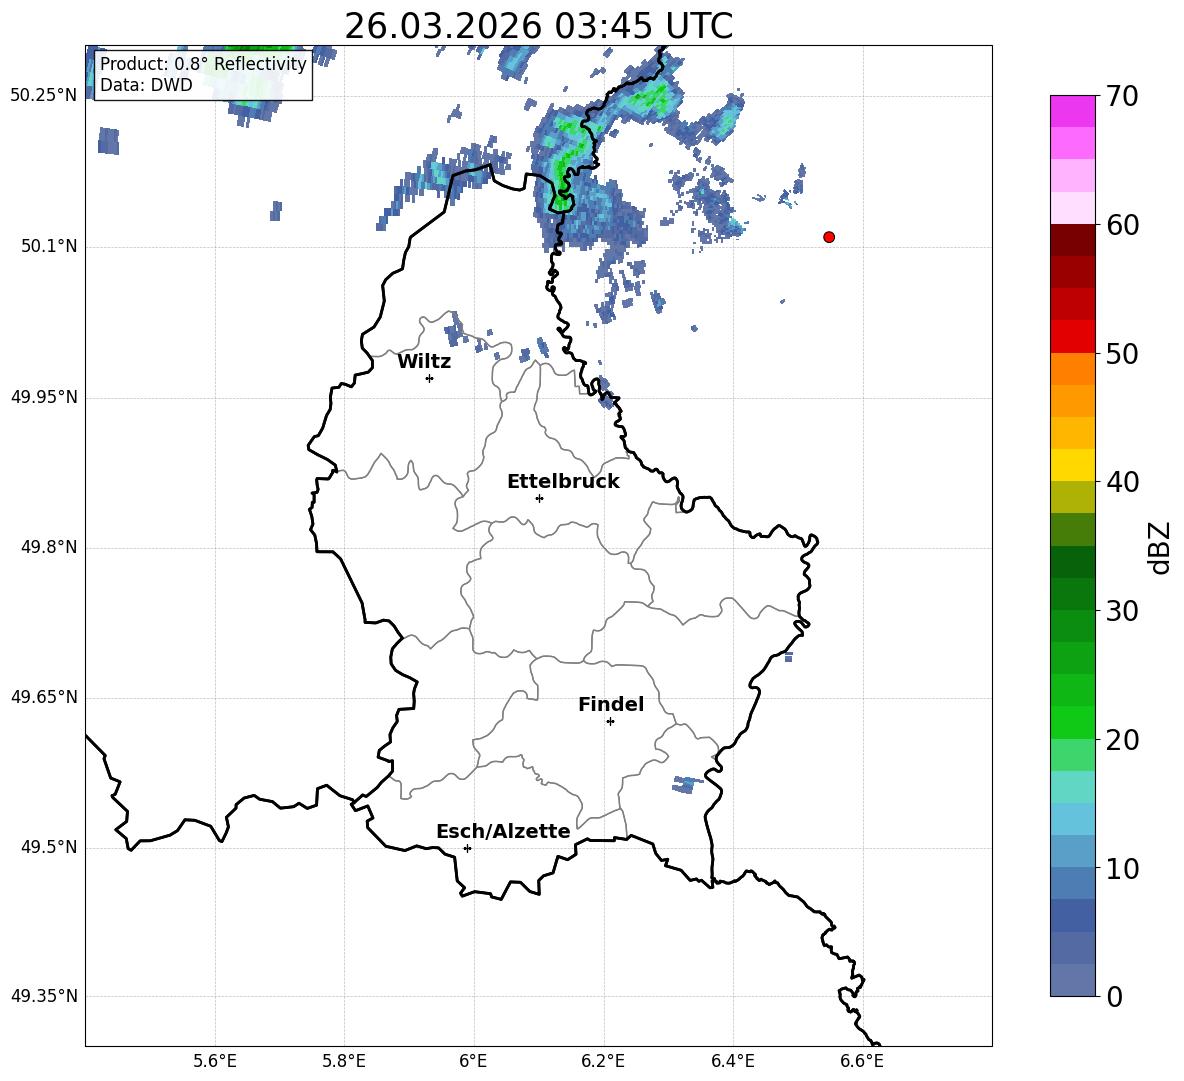Image resolution: width=1184 pixels, height=1081 pixels.
Task: Click the Wiltz station cross marker
Action: pyautogui.click(x=430, y=378)
